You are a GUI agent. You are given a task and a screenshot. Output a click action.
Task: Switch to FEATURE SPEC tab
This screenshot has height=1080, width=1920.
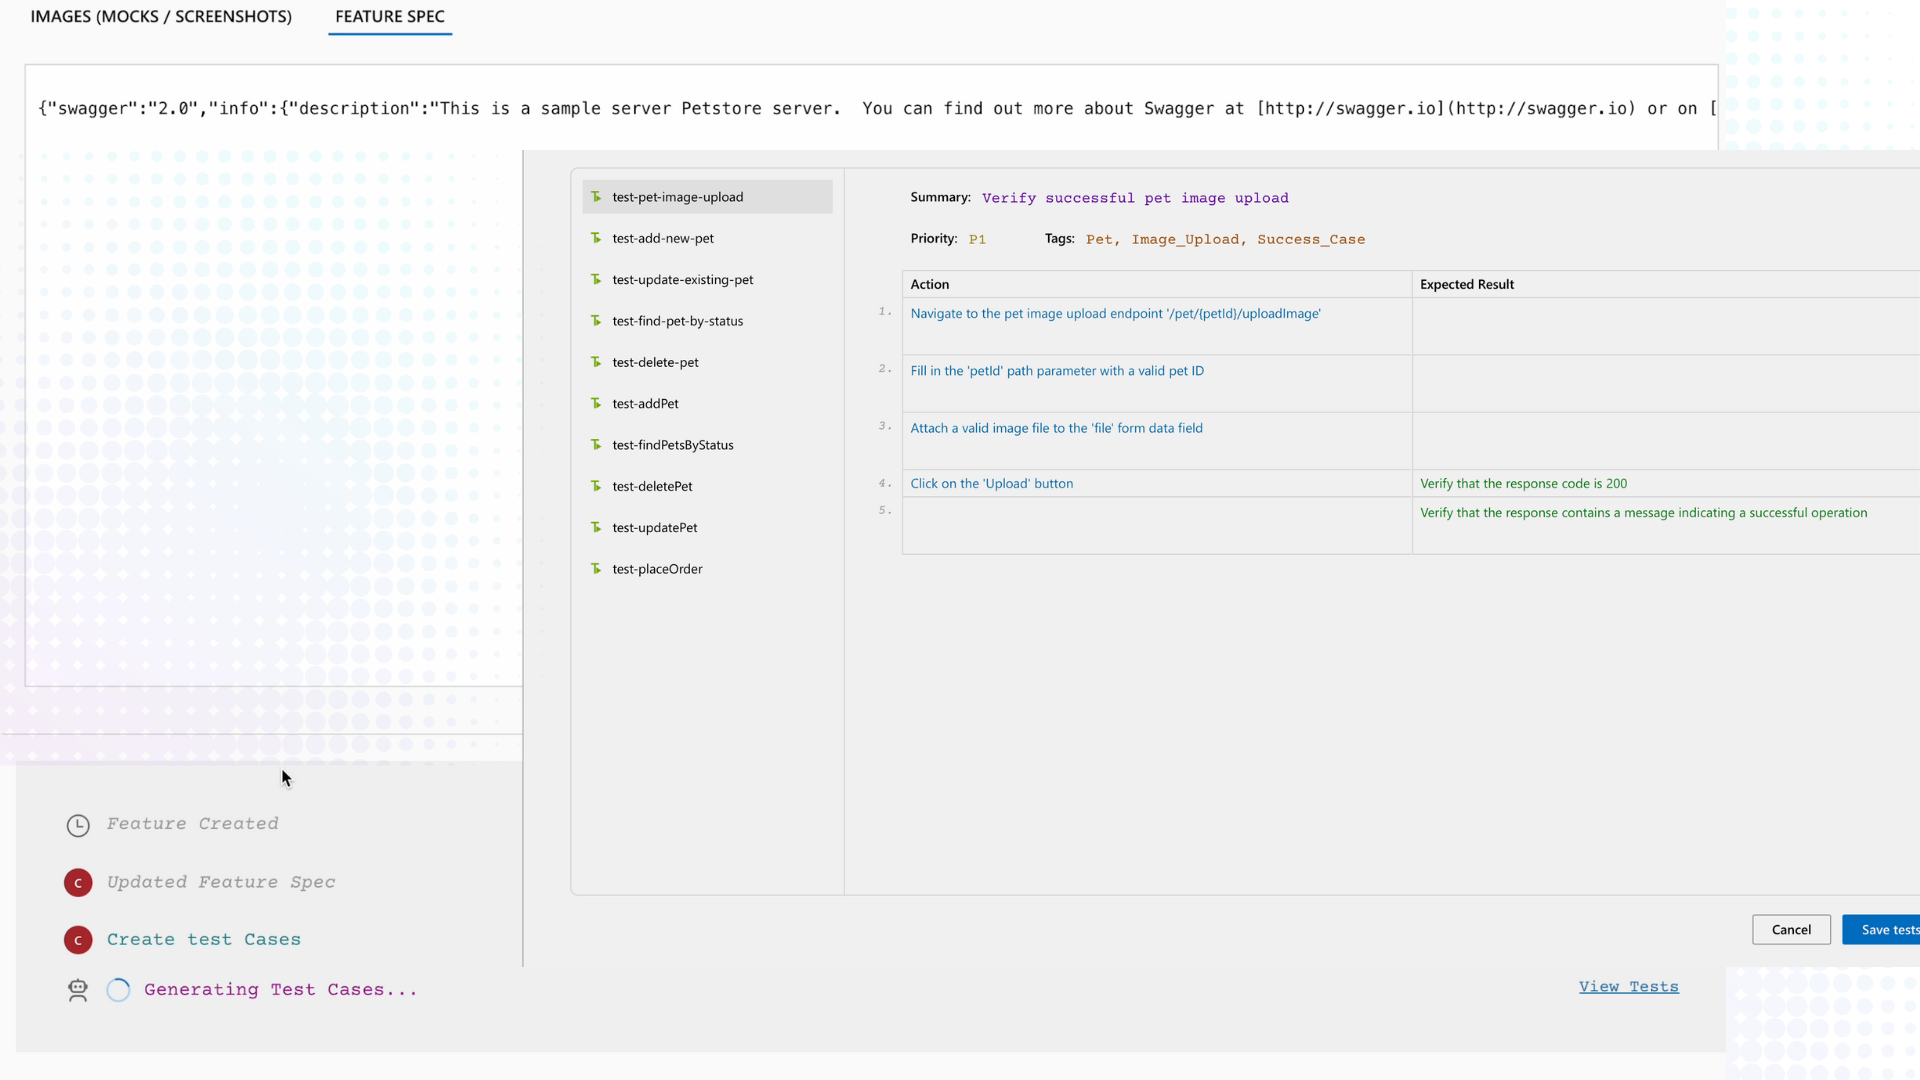point(390,17)
